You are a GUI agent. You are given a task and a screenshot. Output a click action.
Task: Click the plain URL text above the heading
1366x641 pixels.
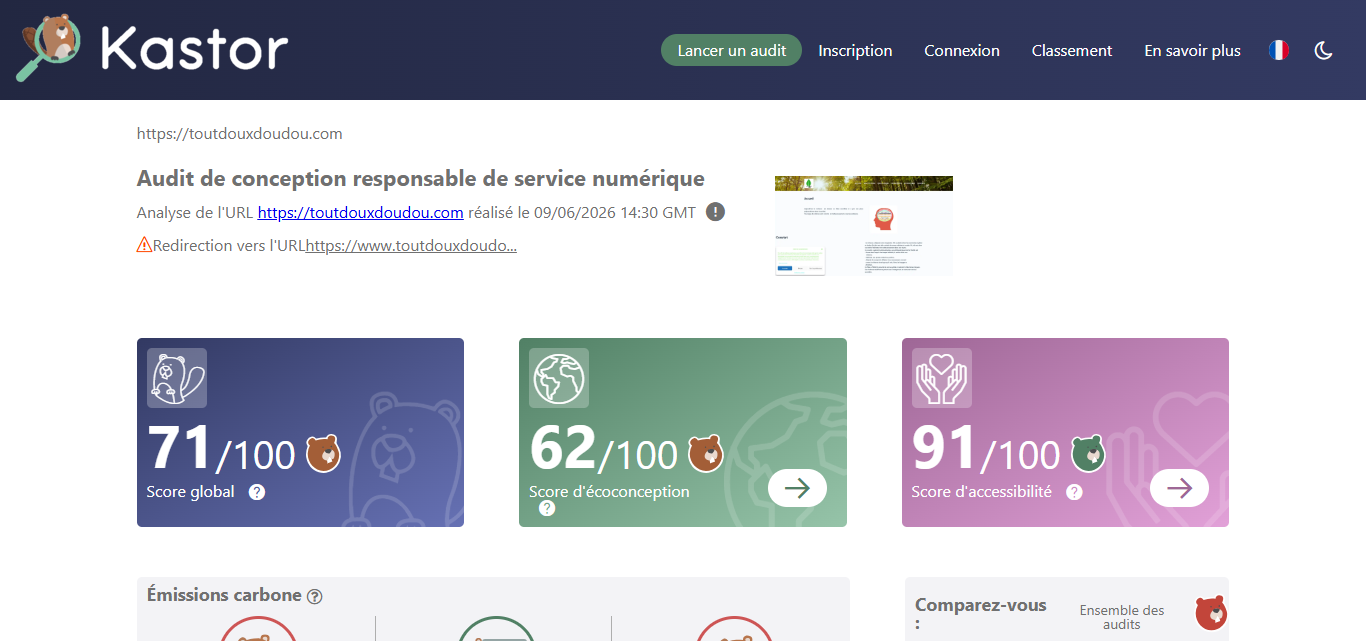(240, 133)
